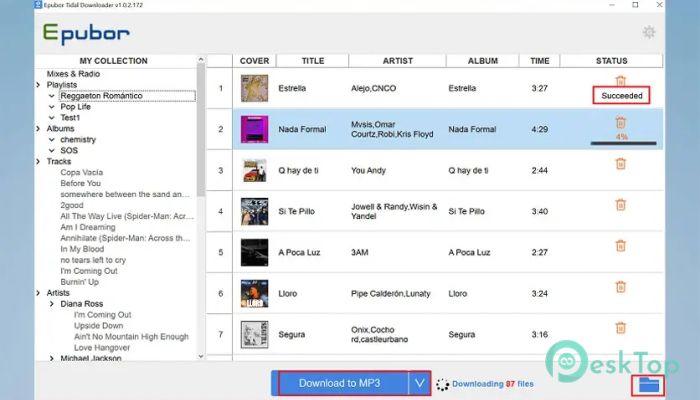Click the trash icon in Lloro row
This screenshot has height=400, width=700.
pos(621,287)
